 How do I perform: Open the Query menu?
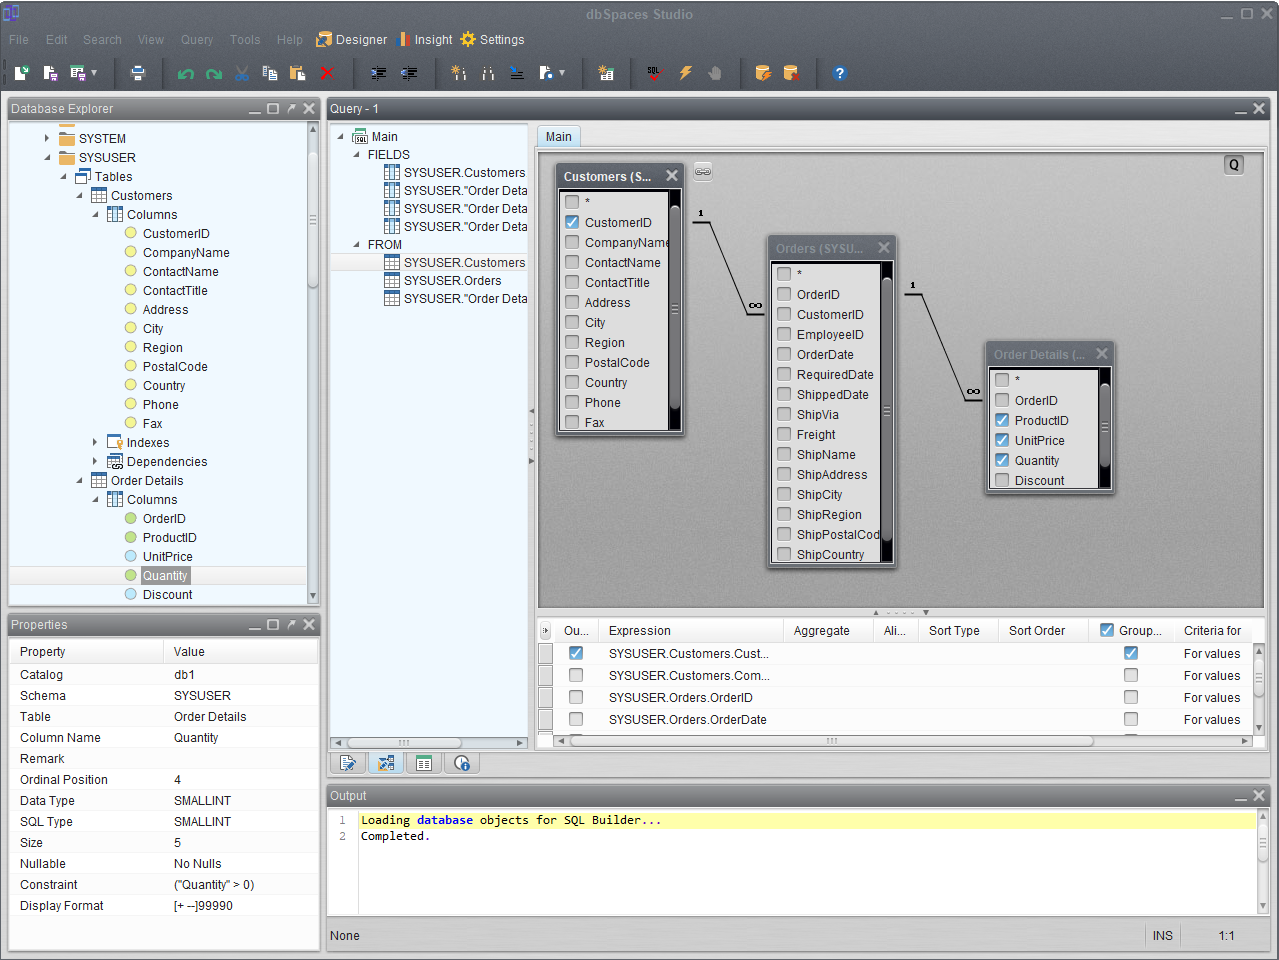pos(196,40)
